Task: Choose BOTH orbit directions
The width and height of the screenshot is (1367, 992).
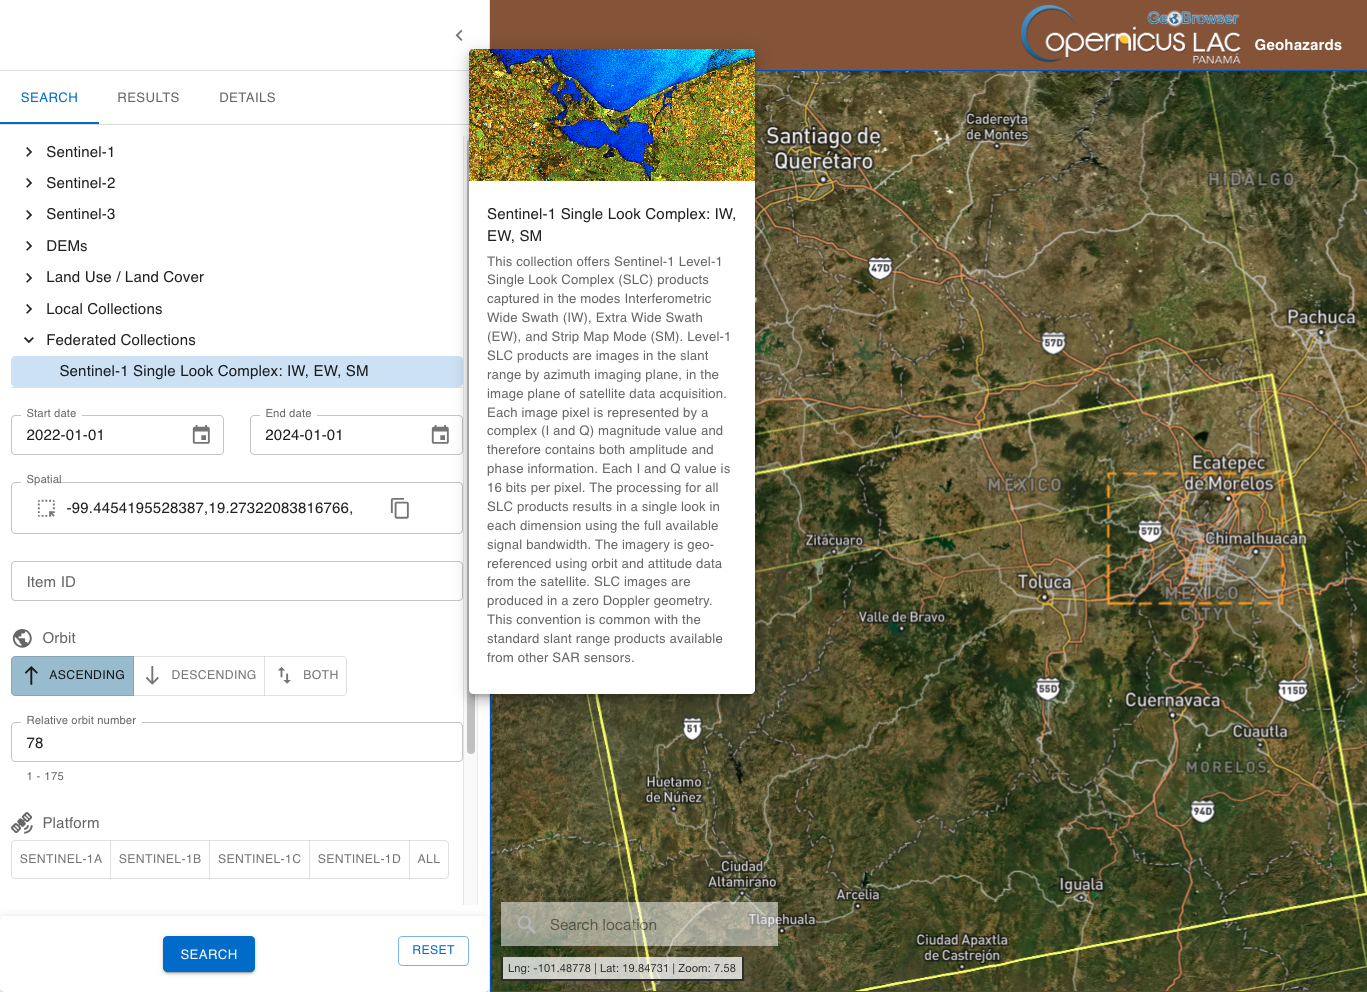Action: pyautogui.click(x=307, y=675)
